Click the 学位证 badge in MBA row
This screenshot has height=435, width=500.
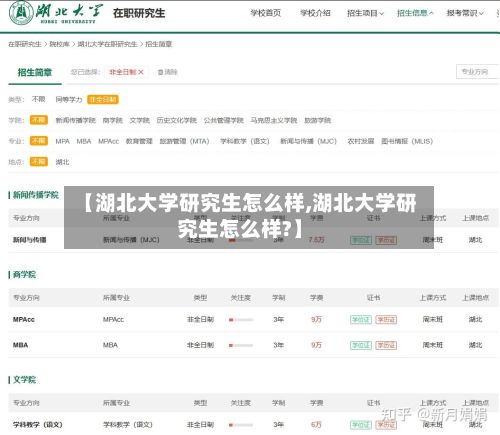361,345
